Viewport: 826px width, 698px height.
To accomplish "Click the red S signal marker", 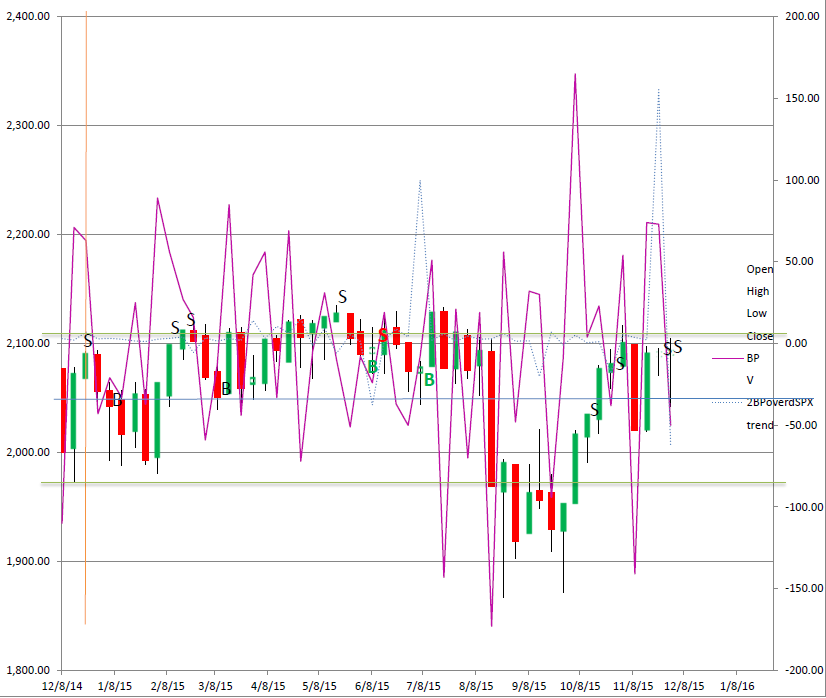I will [x=382, y=335].
